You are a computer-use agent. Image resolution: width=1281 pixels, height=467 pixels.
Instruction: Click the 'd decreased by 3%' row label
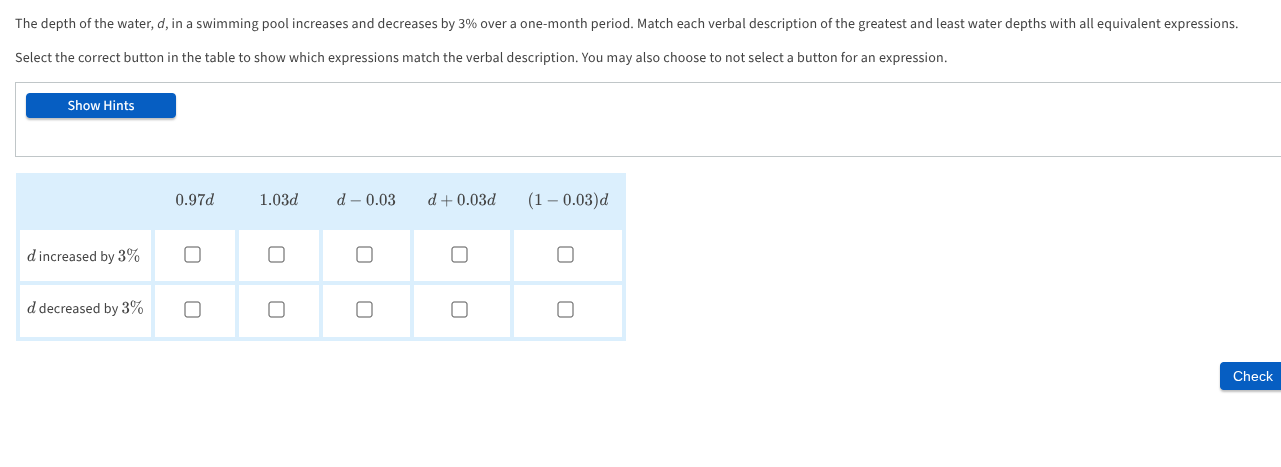coord(85,309)
